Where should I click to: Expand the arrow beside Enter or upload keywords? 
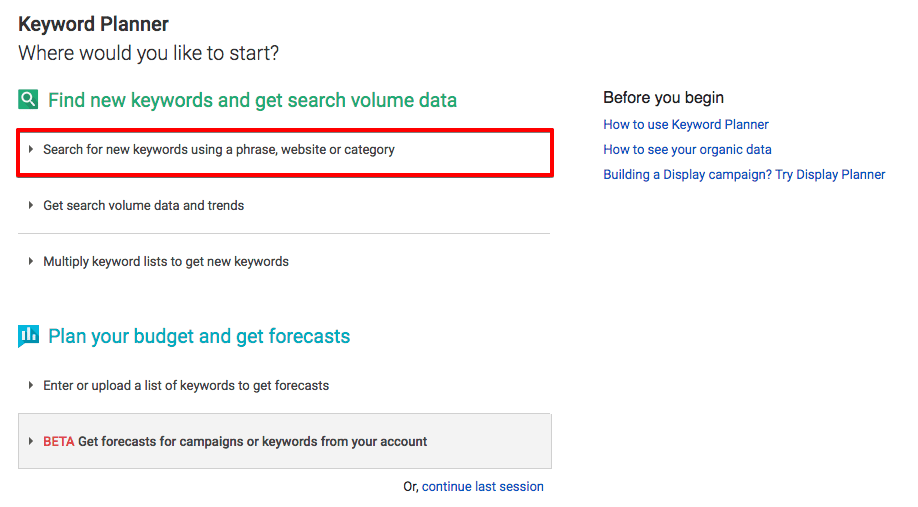click(32, 386)
